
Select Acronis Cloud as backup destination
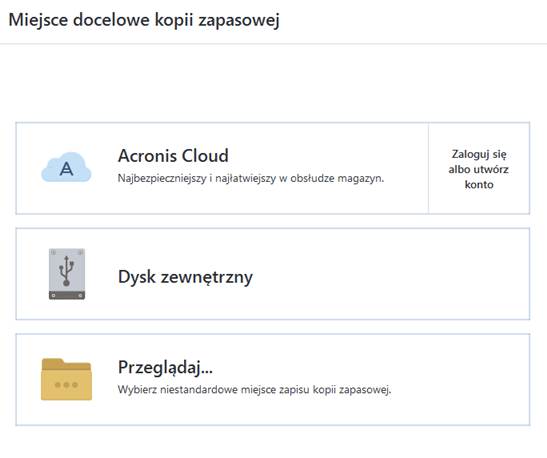(x=222, y=168)
